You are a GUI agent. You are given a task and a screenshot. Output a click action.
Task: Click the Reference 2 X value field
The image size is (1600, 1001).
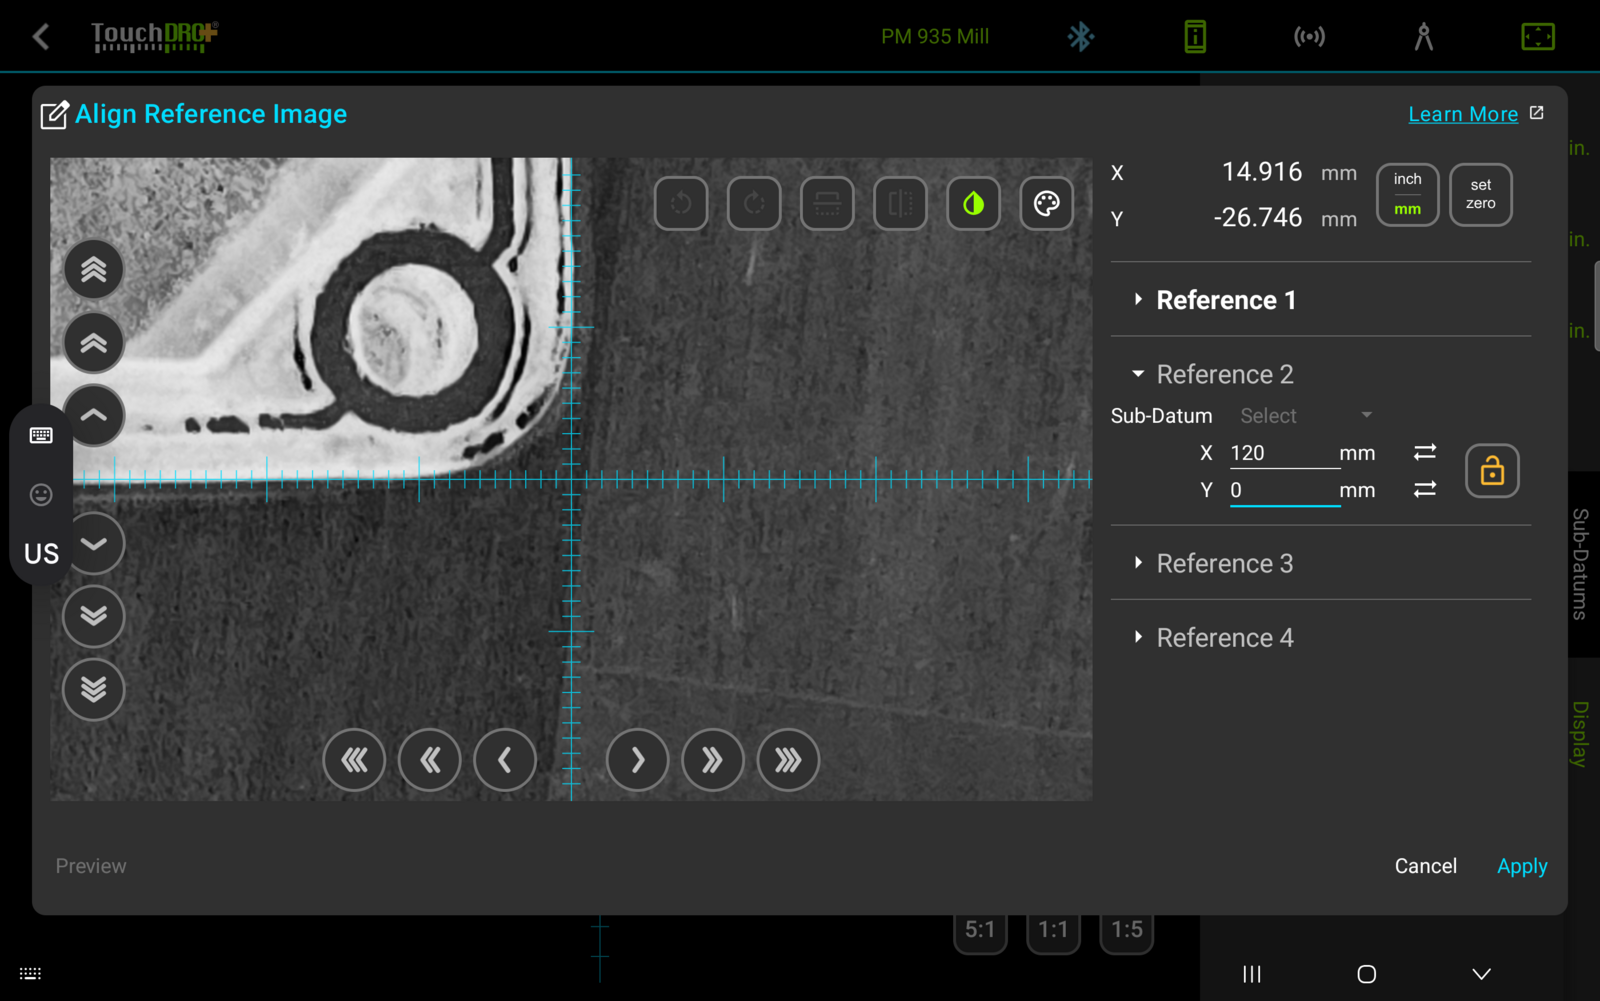click(1284, 453)
